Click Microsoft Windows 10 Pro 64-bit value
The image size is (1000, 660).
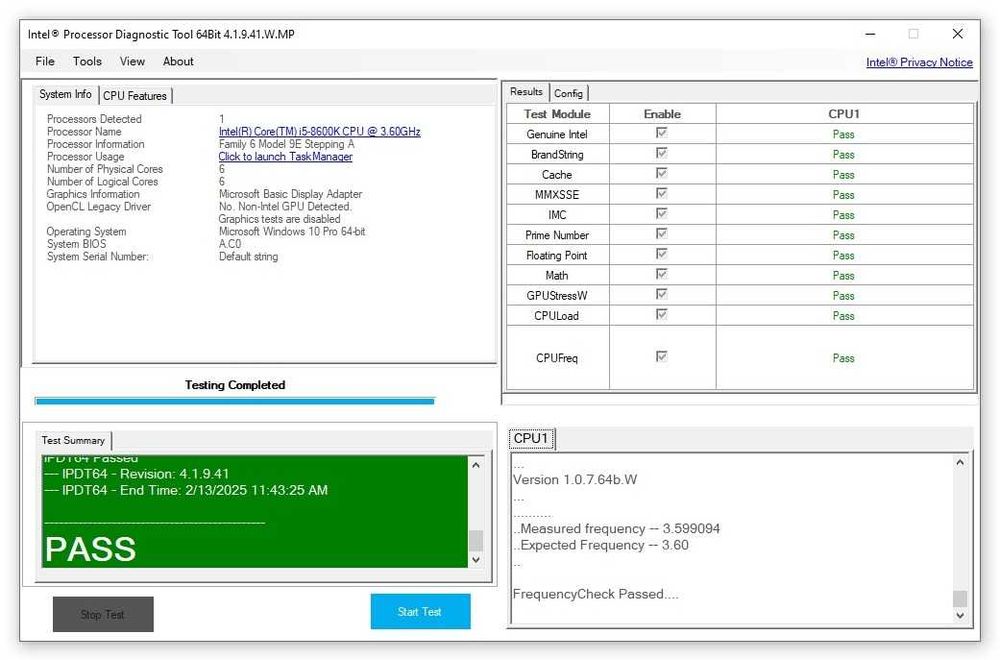pyautogui.click(x=292, y=231)
